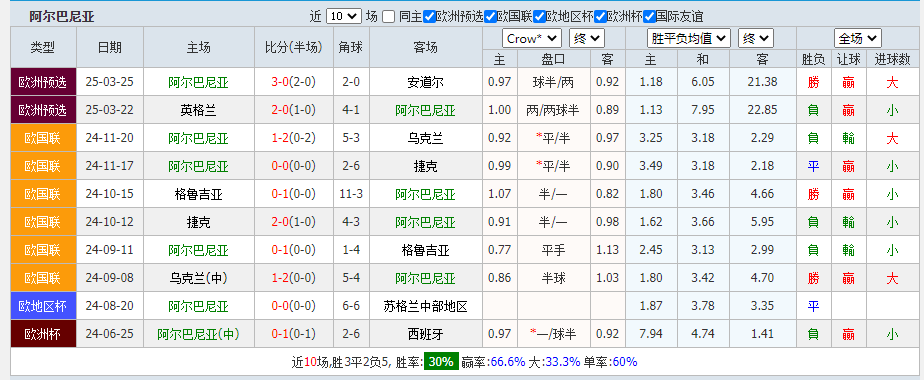Click the 阿尔巴尼亚 team title
This screenshot has height=380, width=924.
(x=62, y=16)
